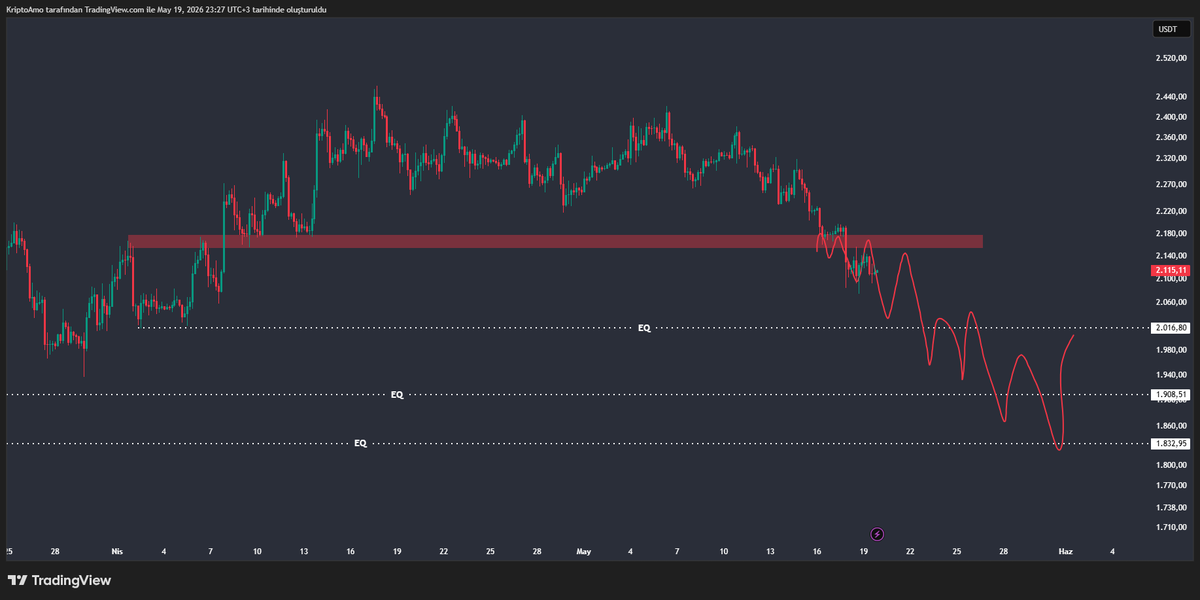The height and width of the screenshot is (600, 1200).
Task: Select the EQ label on the 1.832,95 line
Action: [360, 443]
